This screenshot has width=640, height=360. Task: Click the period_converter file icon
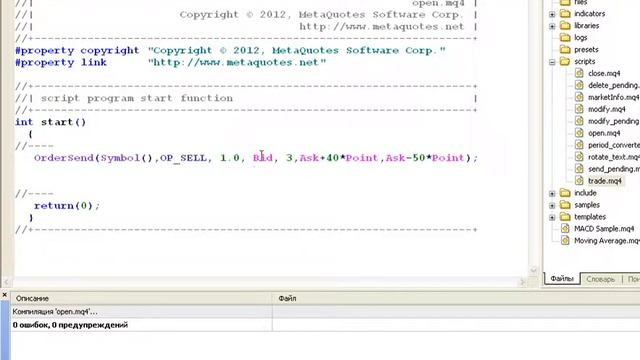[579, 145]
